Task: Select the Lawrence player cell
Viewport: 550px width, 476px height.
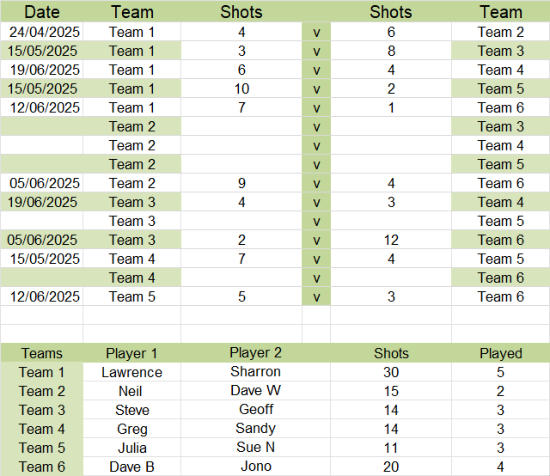Action: tap(132, 372)
